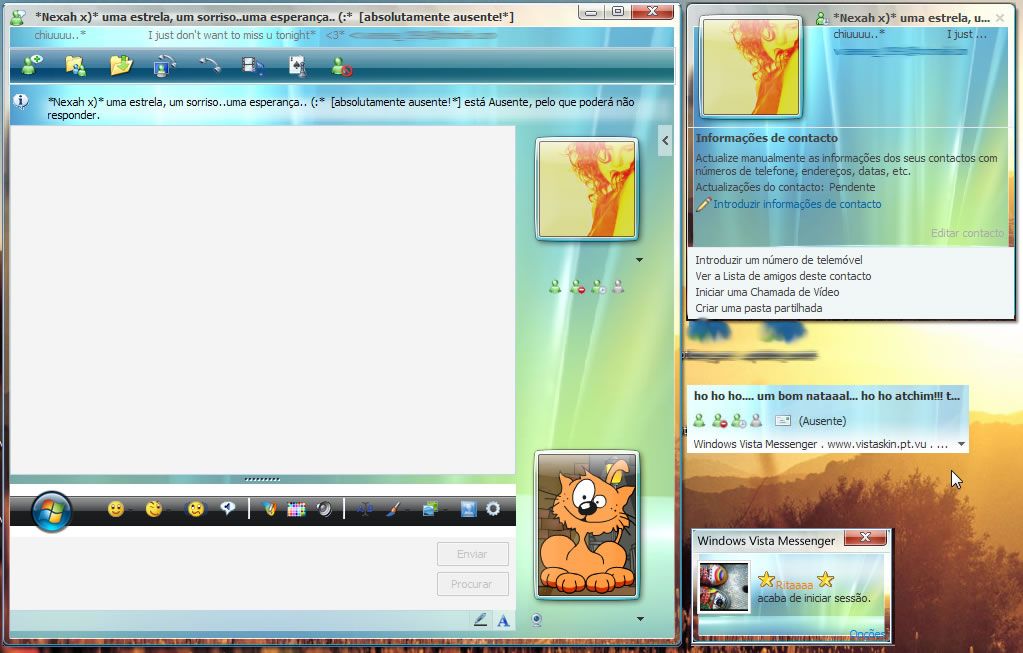
Task: Choose 'Criar uma pasta partilhada'
Action: [758, 308]
